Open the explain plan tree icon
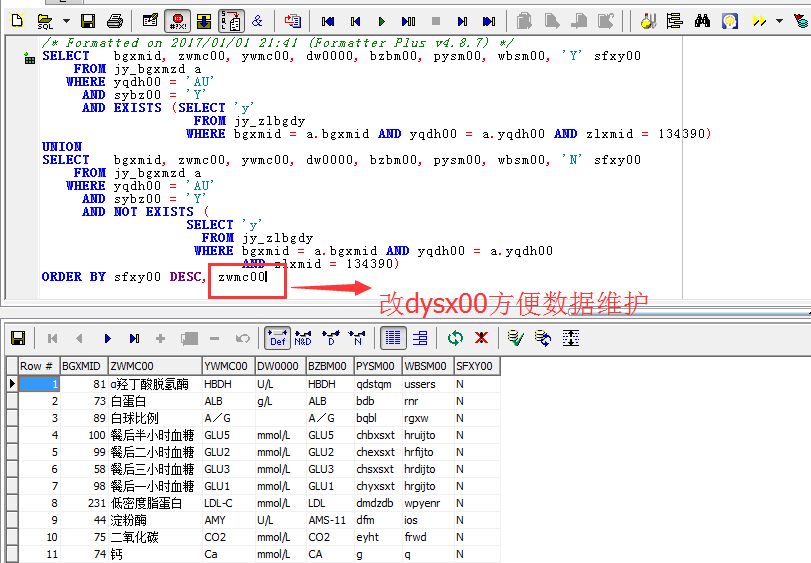This screenshot has width=811, height=563. point(674,21)
